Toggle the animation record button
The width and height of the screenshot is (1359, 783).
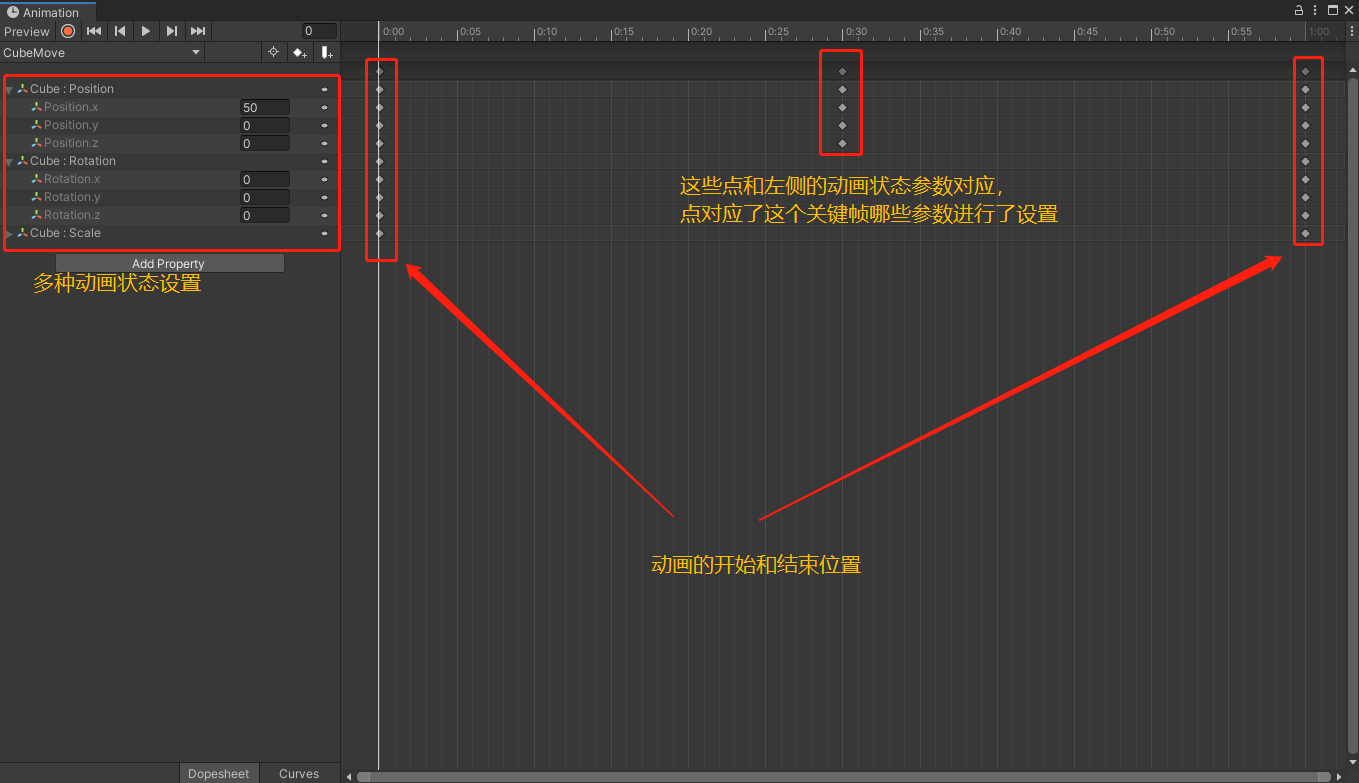pyautogui.click(x=68, y=31)
